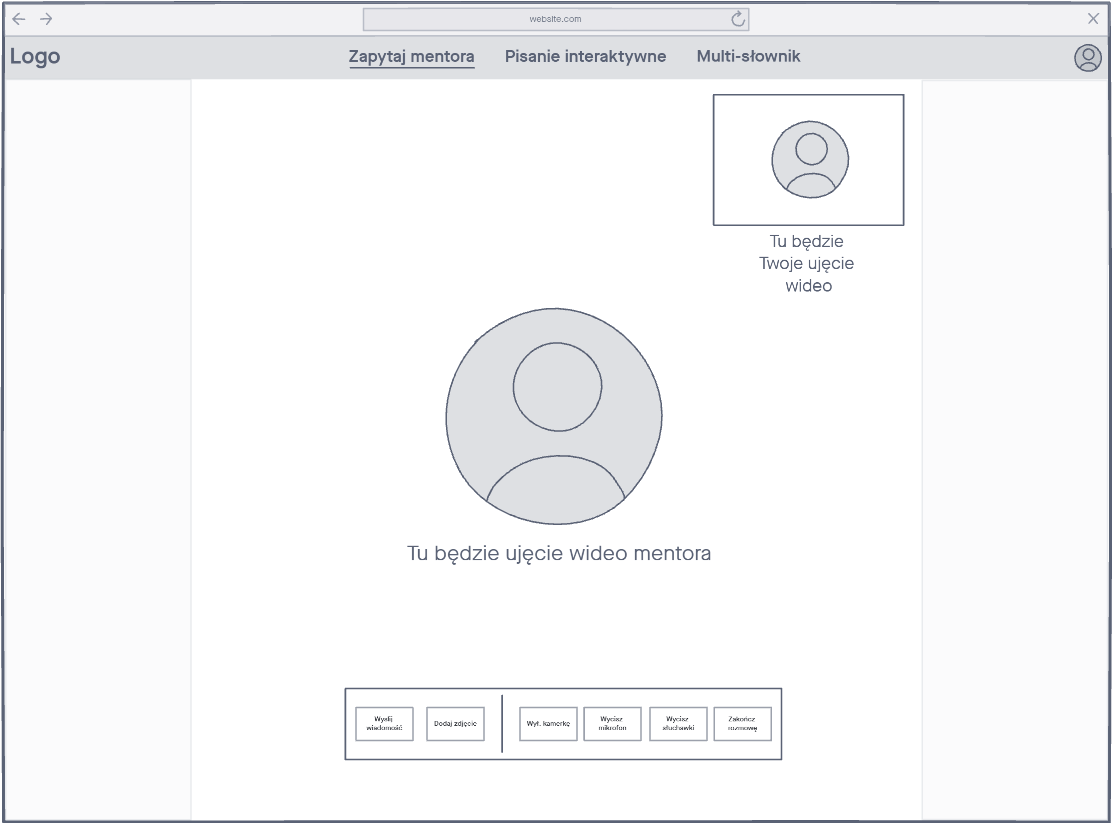Mute microphone using Wycisz mikrofon
1112x823 pixels.
[x=612, y=724]
